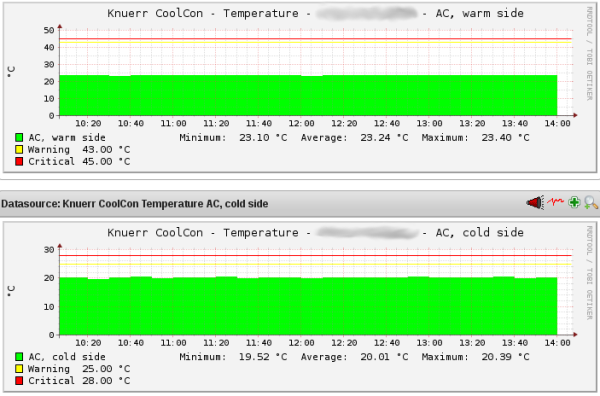600x396 pixels.
Task: Click the graph title ending 'AC, warm side'
Action: pos(315,13)
